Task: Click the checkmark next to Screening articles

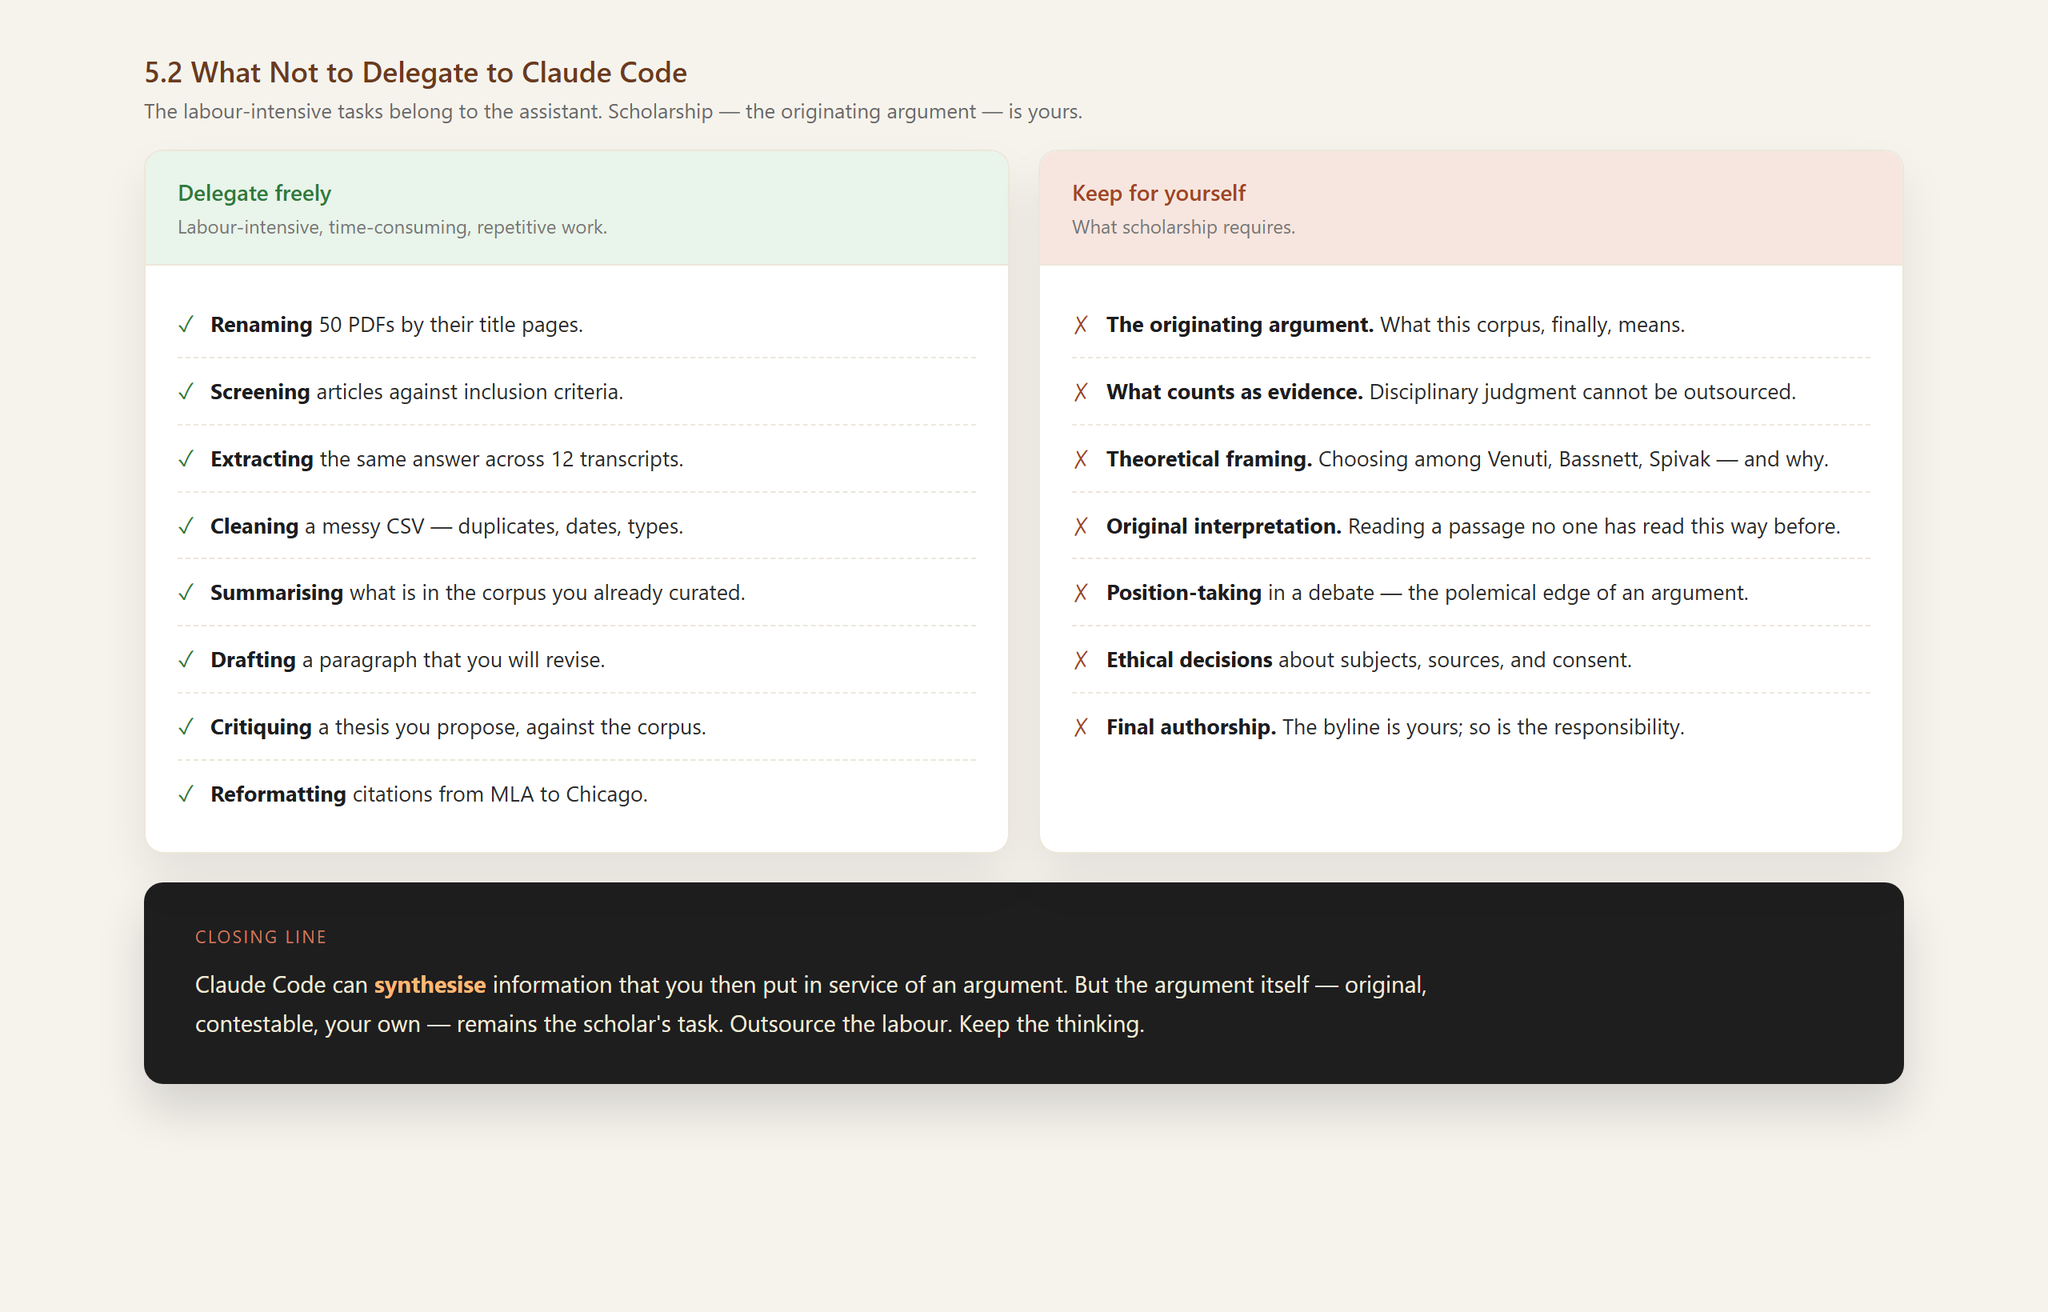Action: (186, 392)
